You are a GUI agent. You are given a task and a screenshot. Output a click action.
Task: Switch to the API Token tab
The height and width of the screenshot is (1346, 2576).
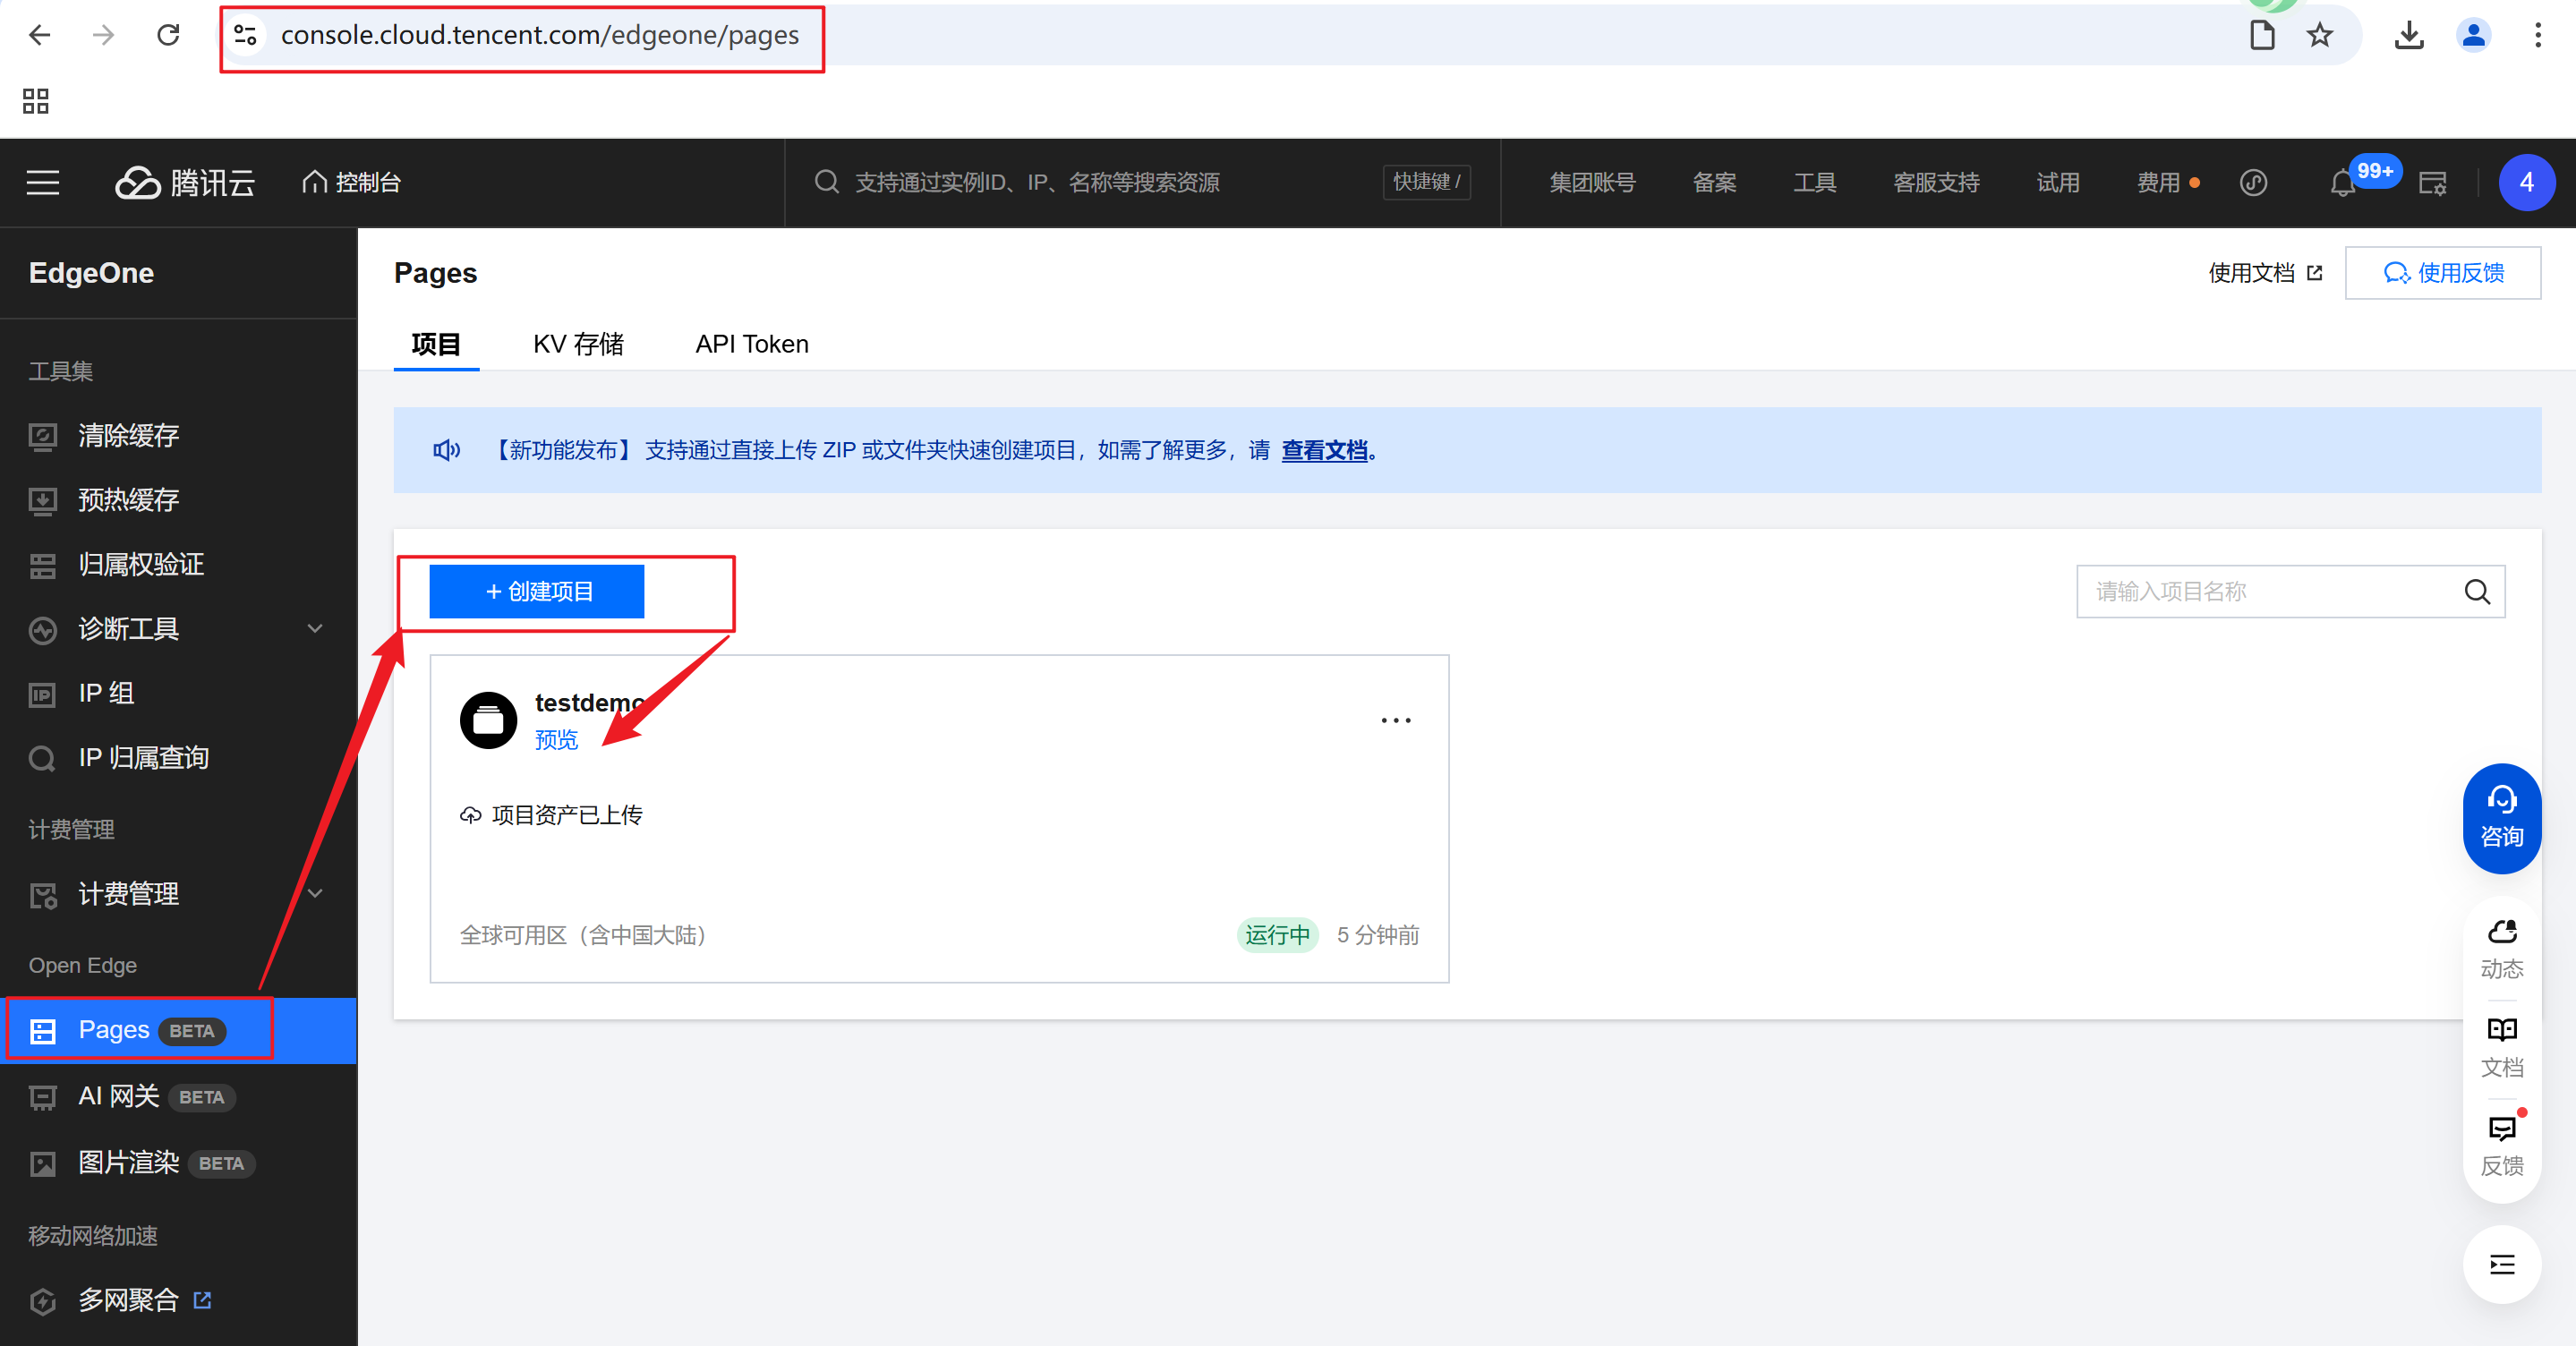(751, 344)
